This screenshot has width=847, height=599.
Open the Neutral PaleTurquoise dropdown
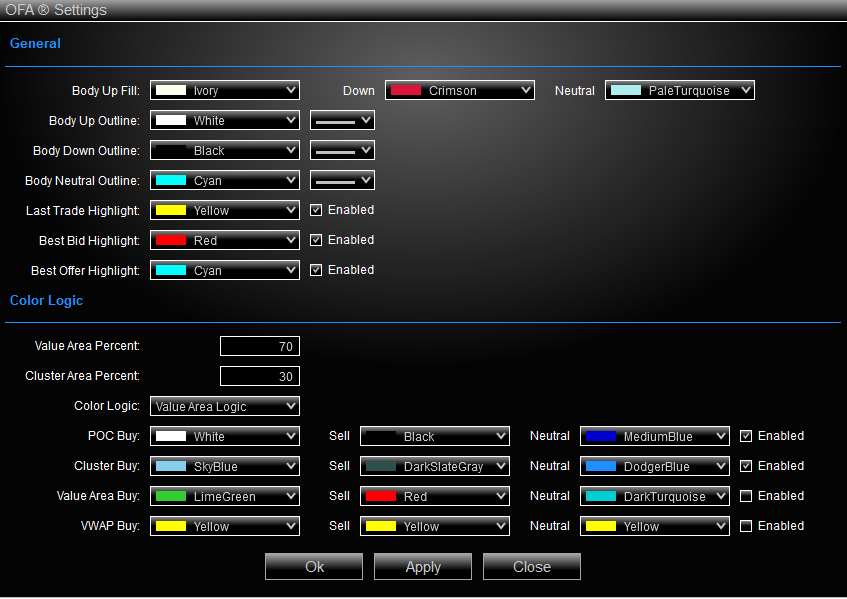coord(680,90)
